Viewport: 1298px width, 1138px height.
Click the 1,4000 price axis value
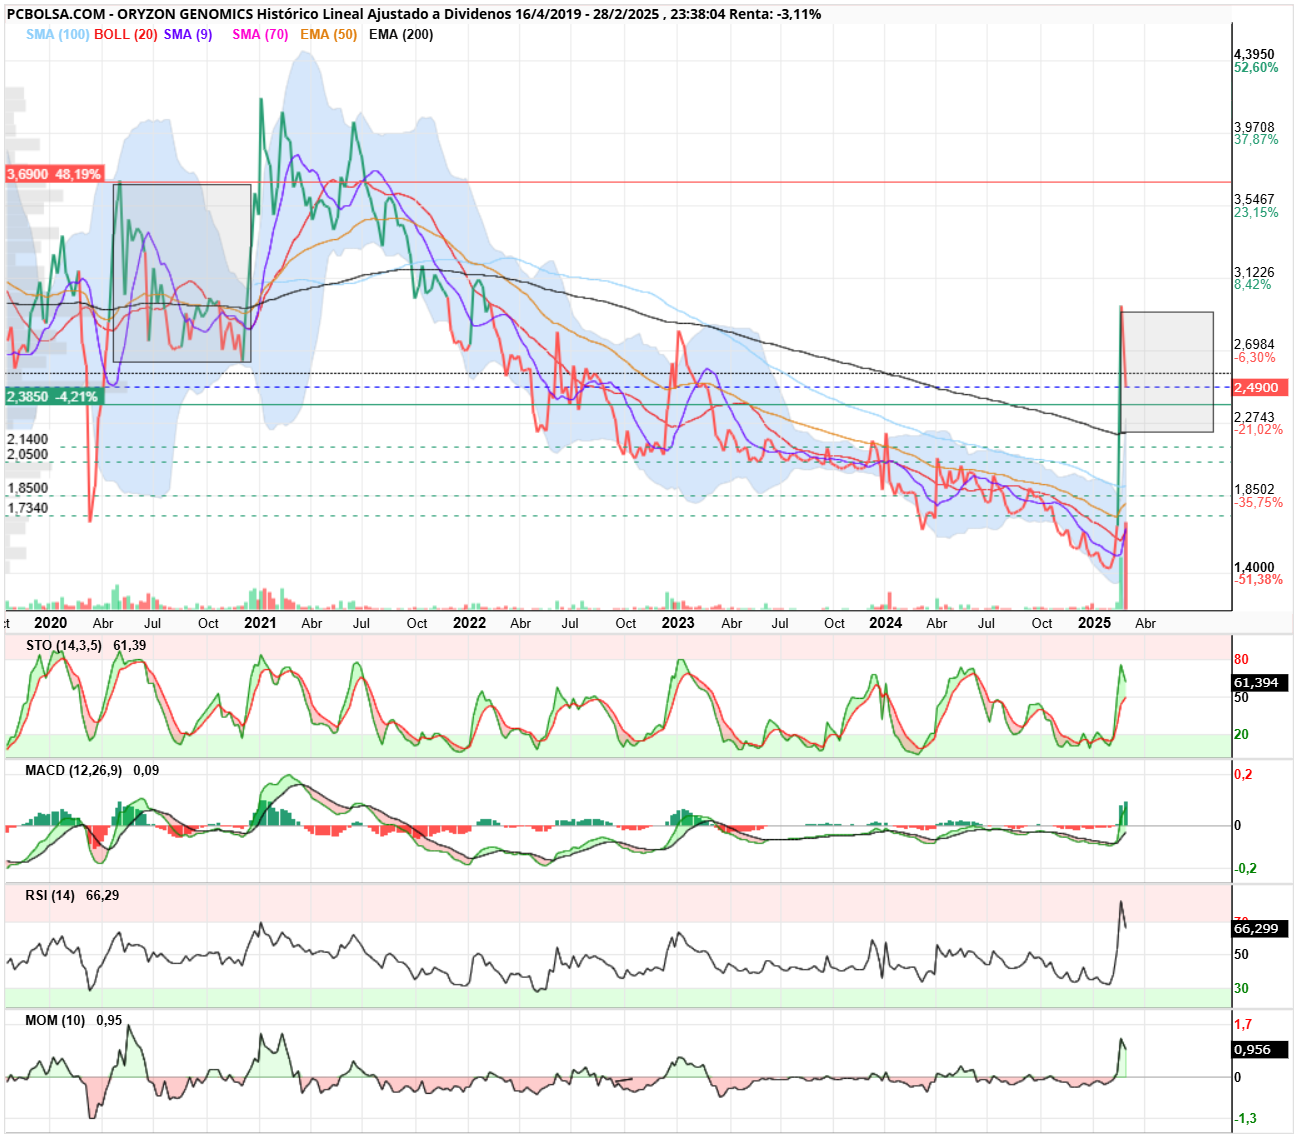point(1254,567)
